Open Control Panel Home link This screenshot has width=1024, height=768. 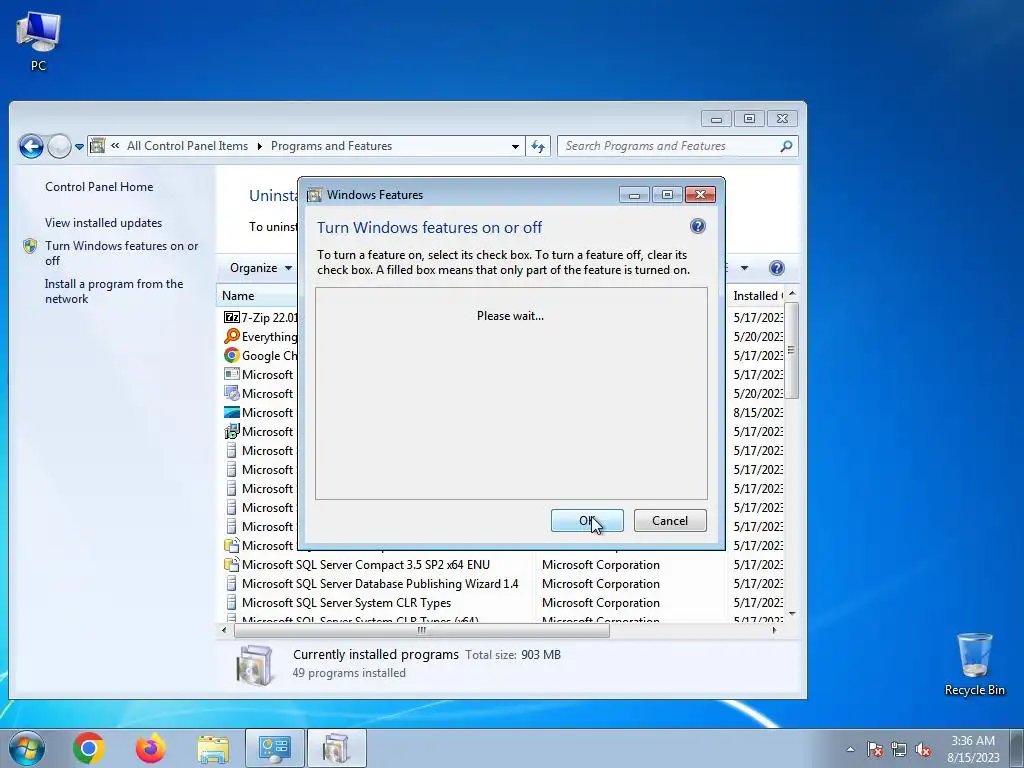pos(99,187)
